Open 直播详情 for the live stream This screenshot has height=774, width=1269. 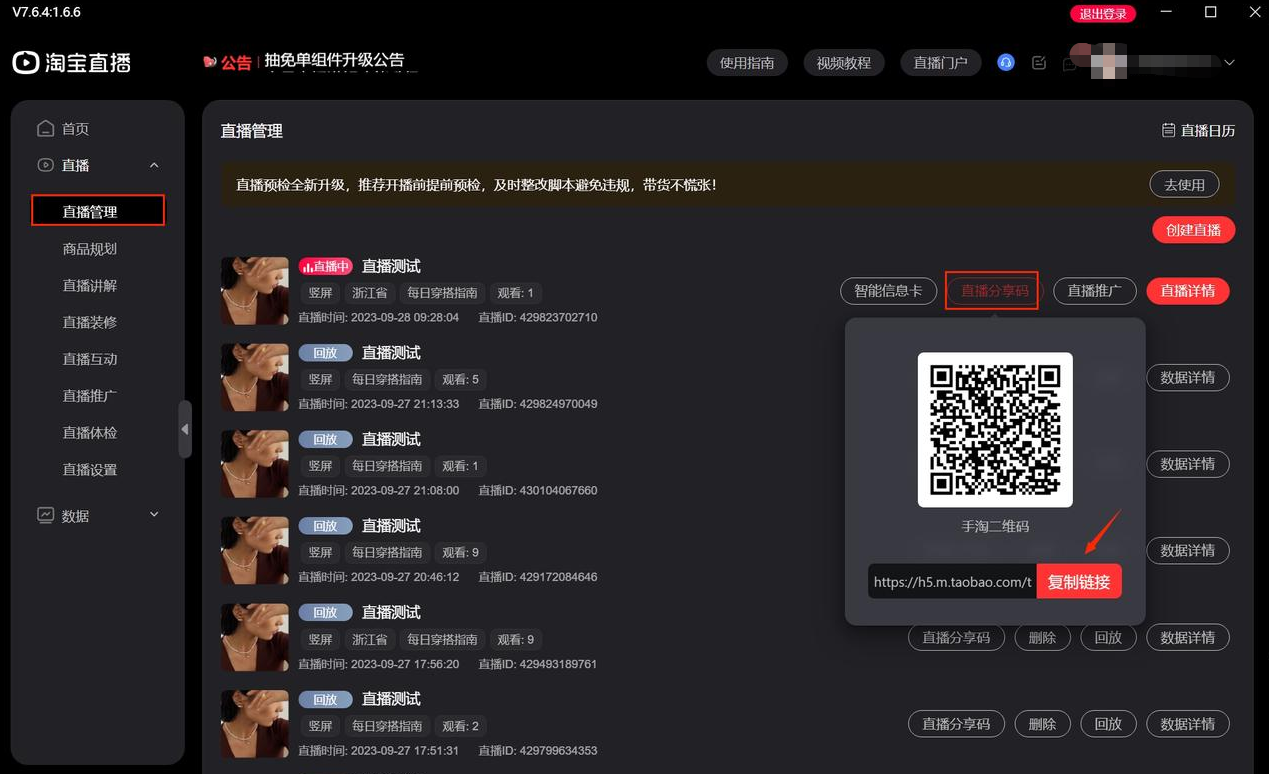(1188, 291)
